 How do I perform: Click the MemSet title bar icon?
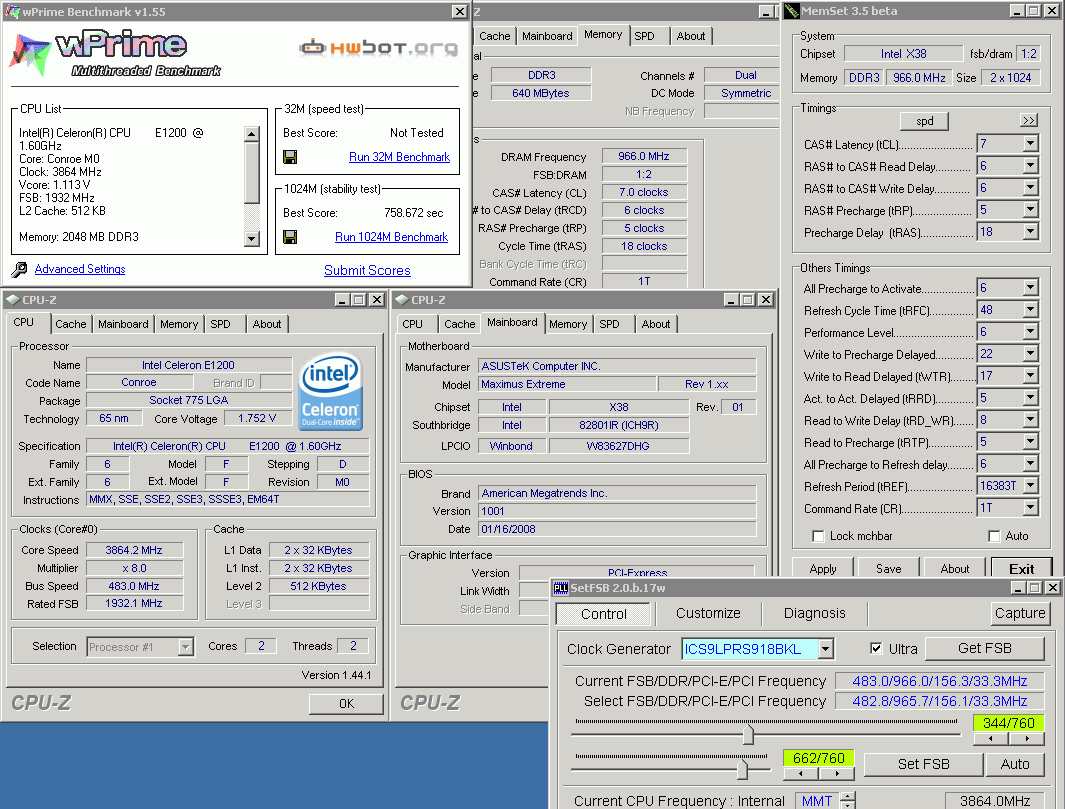click(x=791, y=11)
